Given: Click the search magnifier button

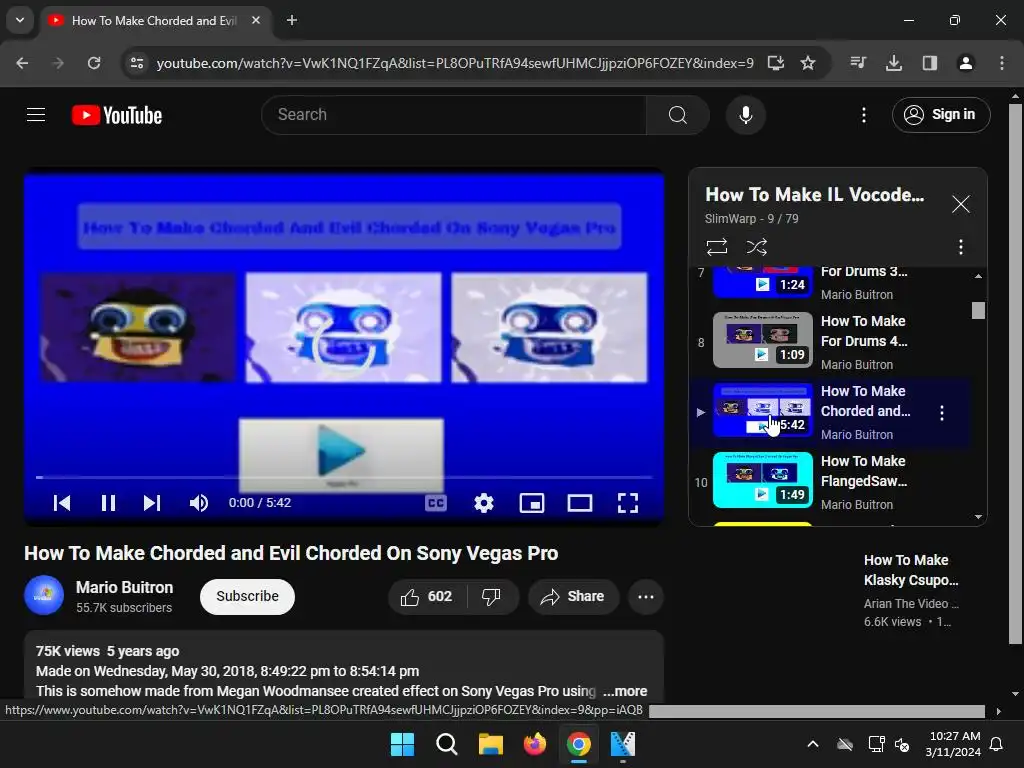Looking at the screenshot, I should pyautogui.click(x=677, y=115).
